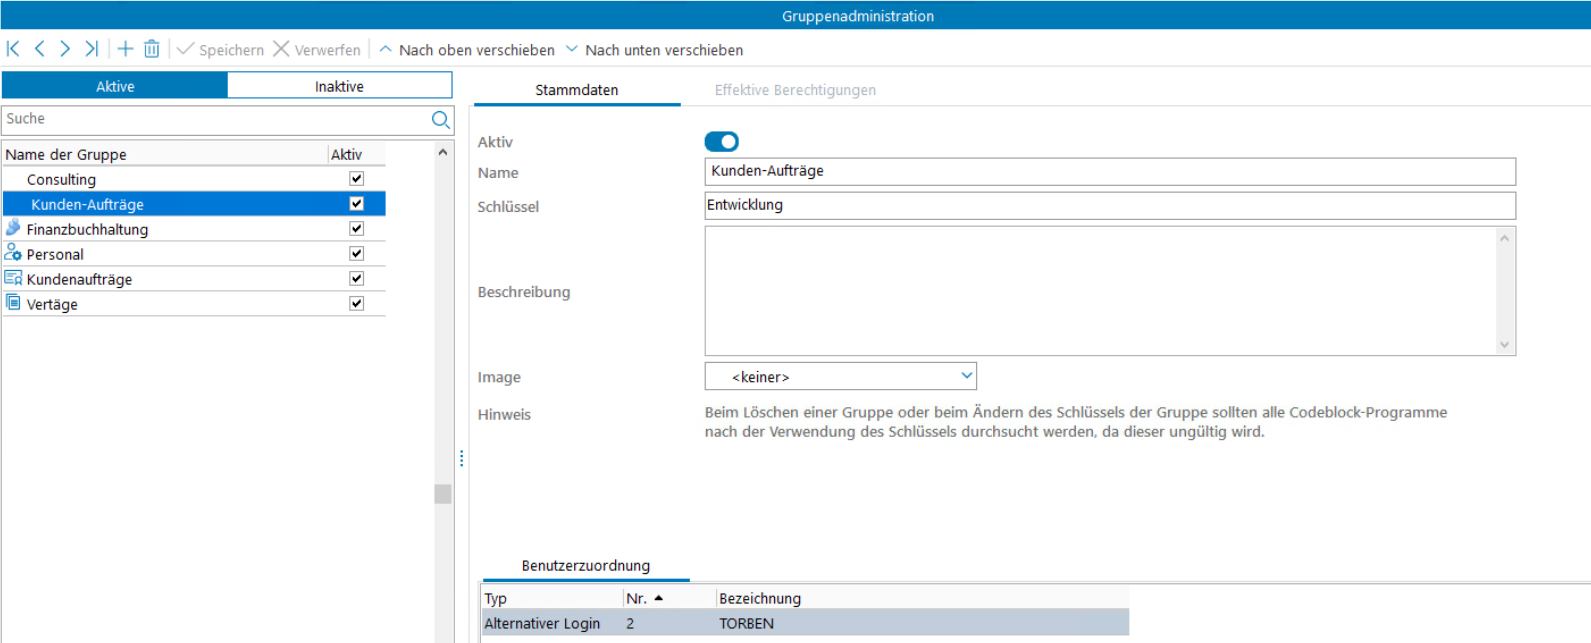
Task: Toggle the Aktiv switch off
Action: tap(721, 142)
